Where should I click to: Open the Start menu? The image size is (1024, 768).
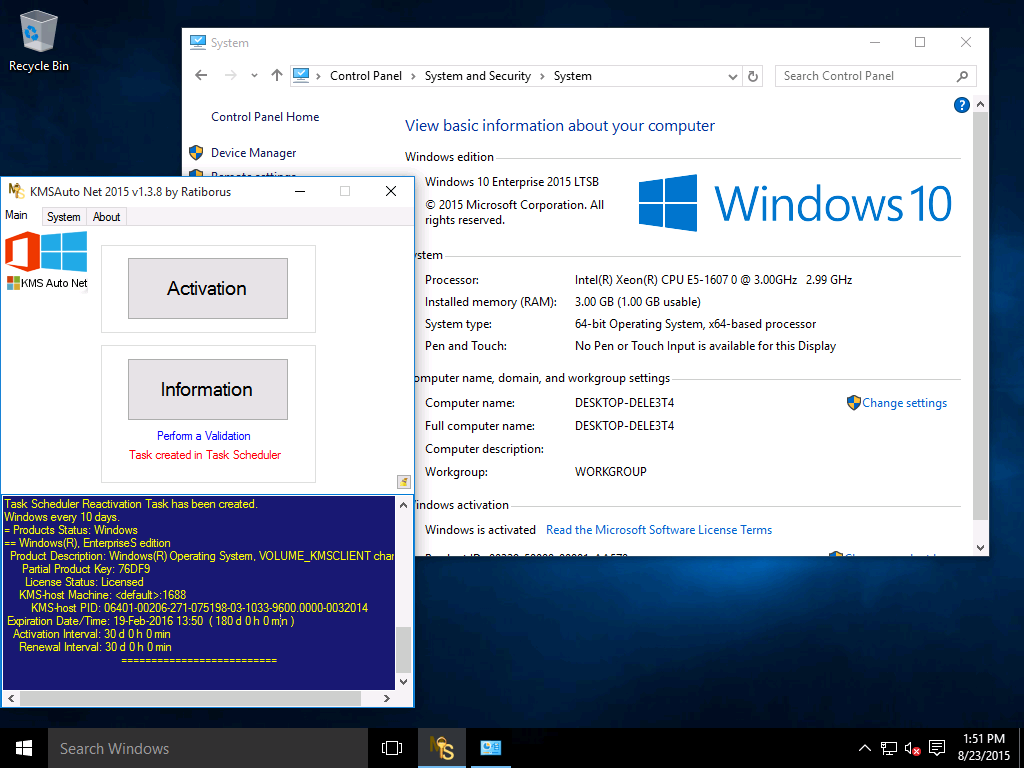[24, 748]
